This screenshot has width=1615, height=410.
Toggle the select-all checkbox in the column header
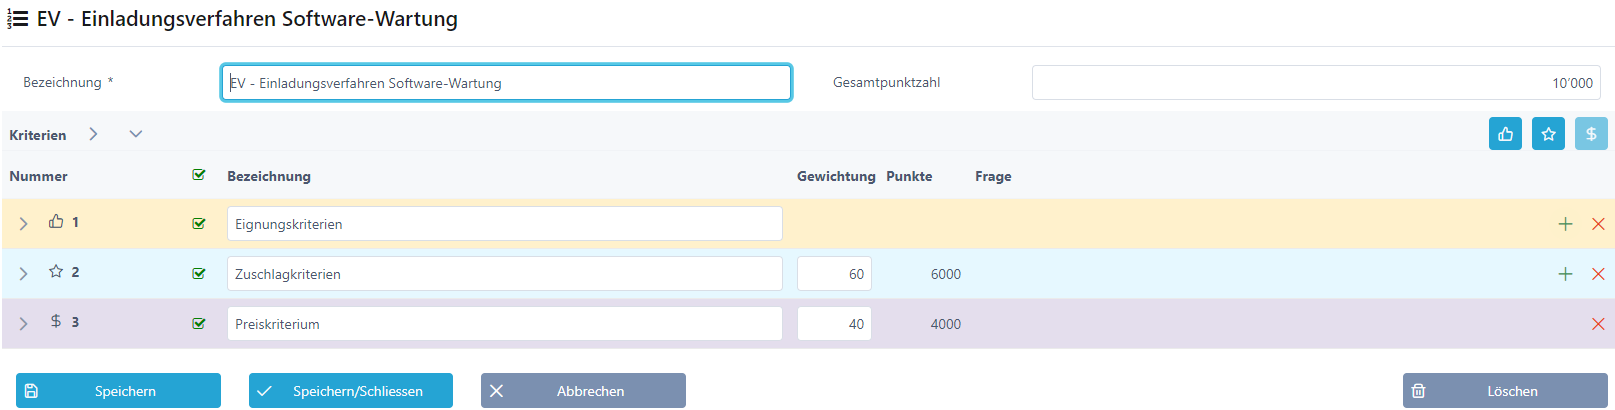[199, 175]
